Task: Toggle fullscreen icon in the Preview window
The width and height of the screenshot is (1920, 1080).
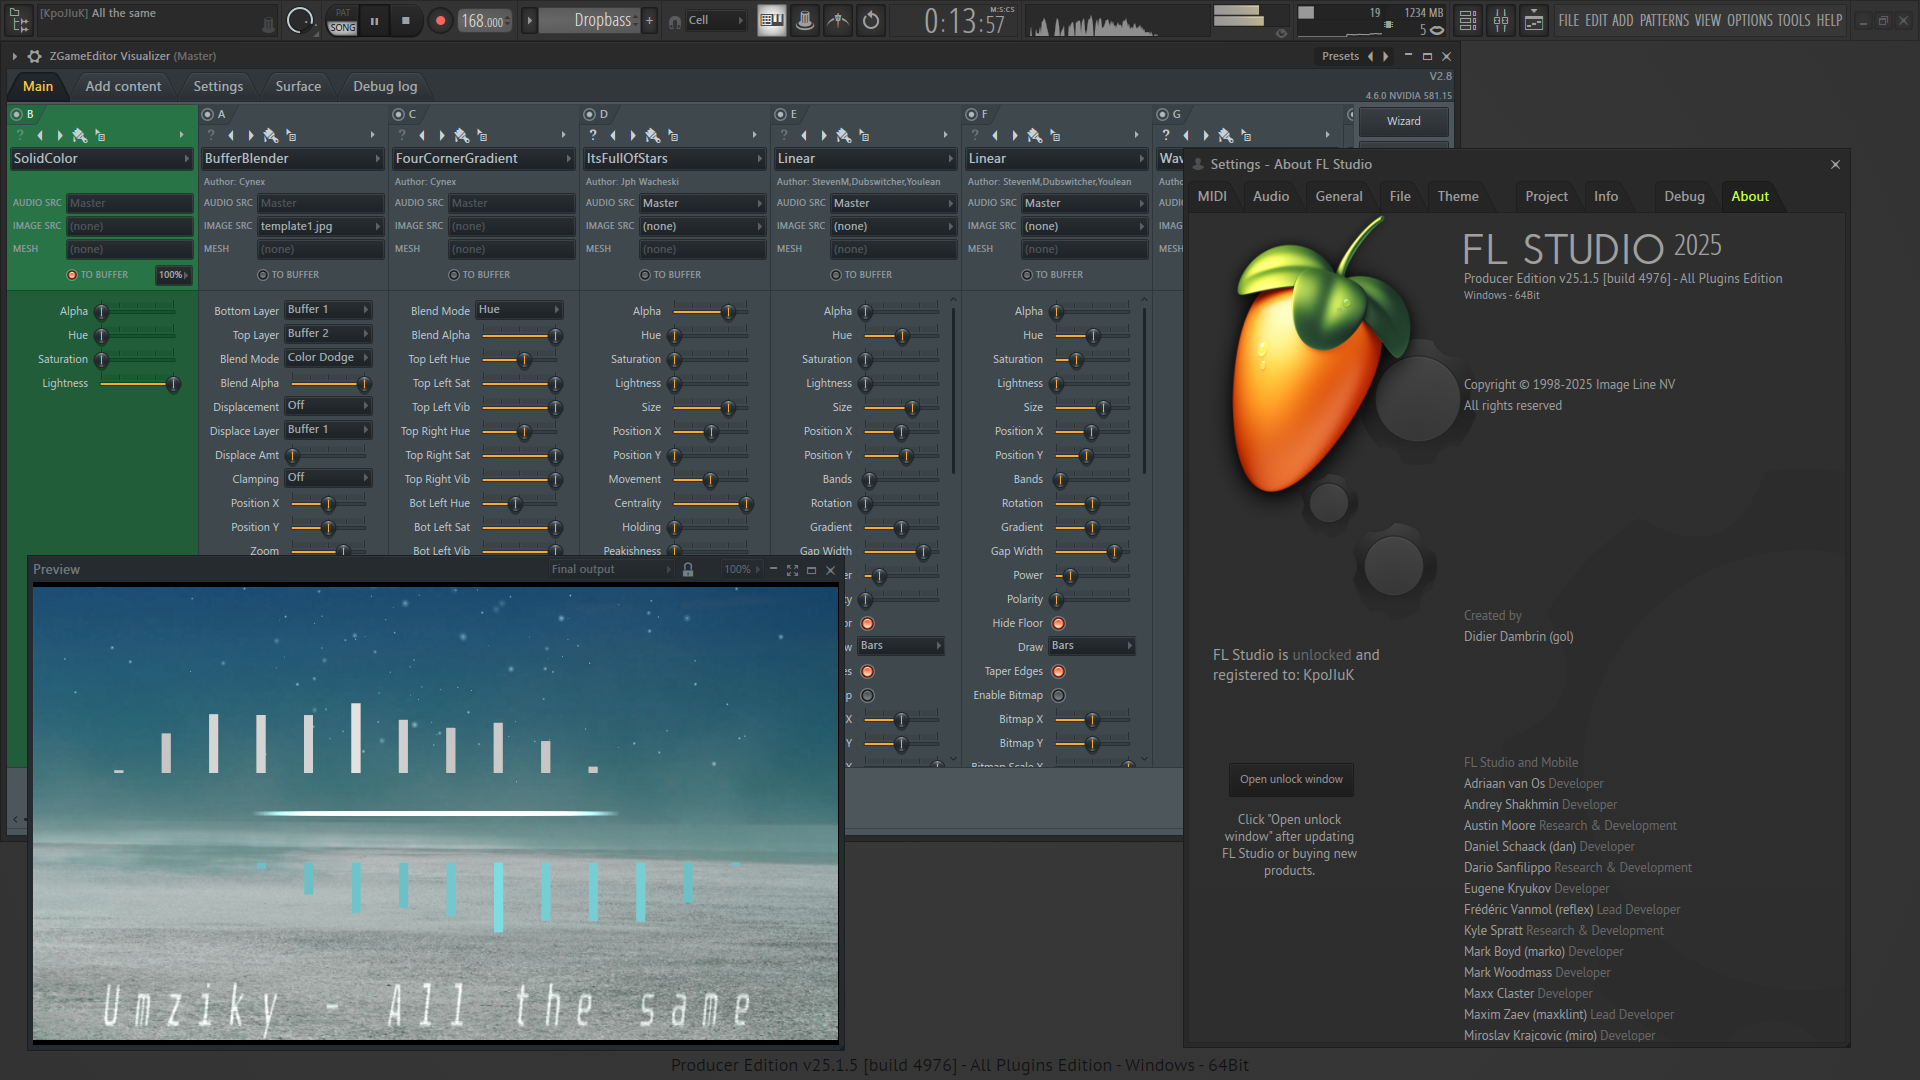Action: point(792,570)
